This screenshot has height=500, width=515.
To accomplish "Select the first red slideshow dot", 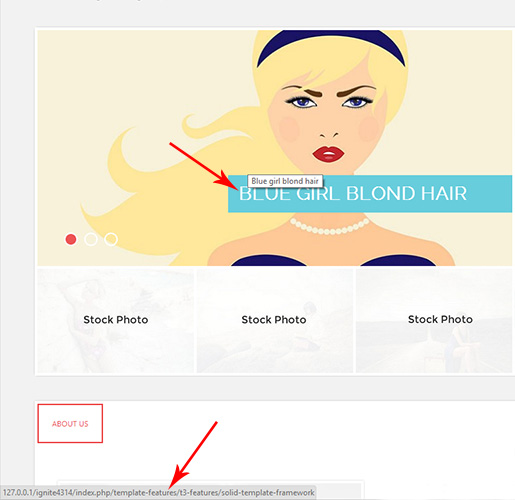I will (71, 239).
